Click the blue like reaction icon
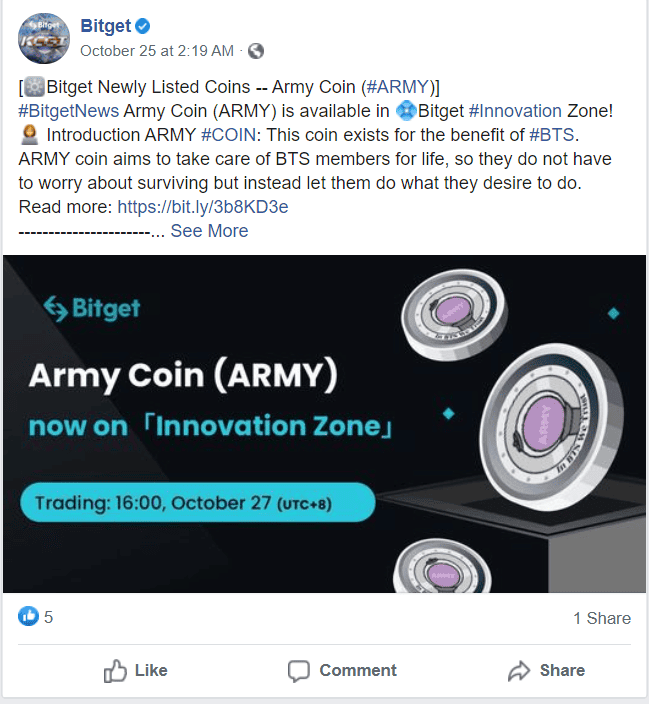649x704 pixels. pos(28,617)
